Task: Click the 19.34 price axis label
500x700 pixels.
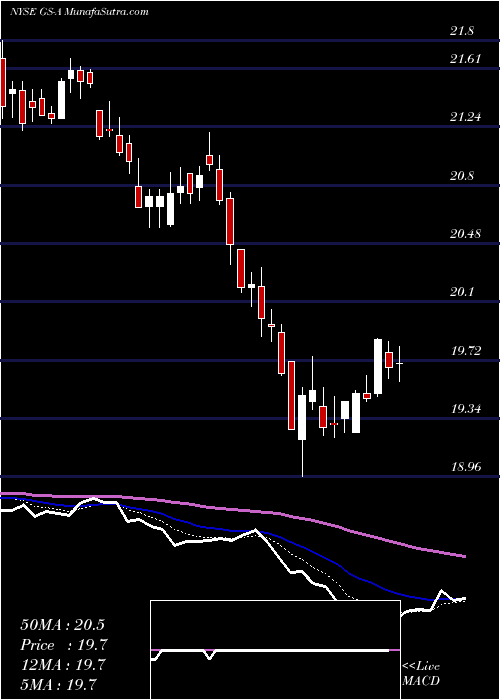Action: (465, 408)
